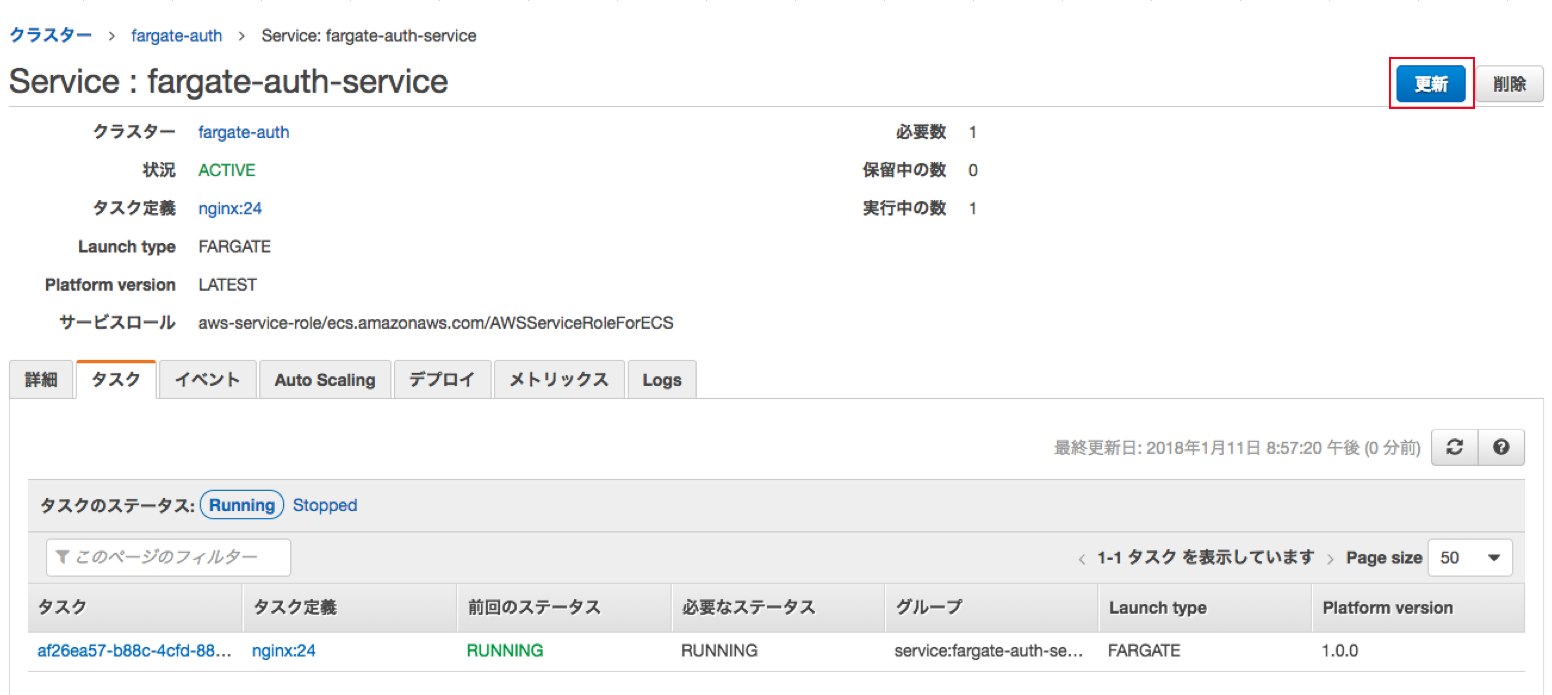Open the nginx:24 task definition
Screen dimensions: 1552x695
229,208
